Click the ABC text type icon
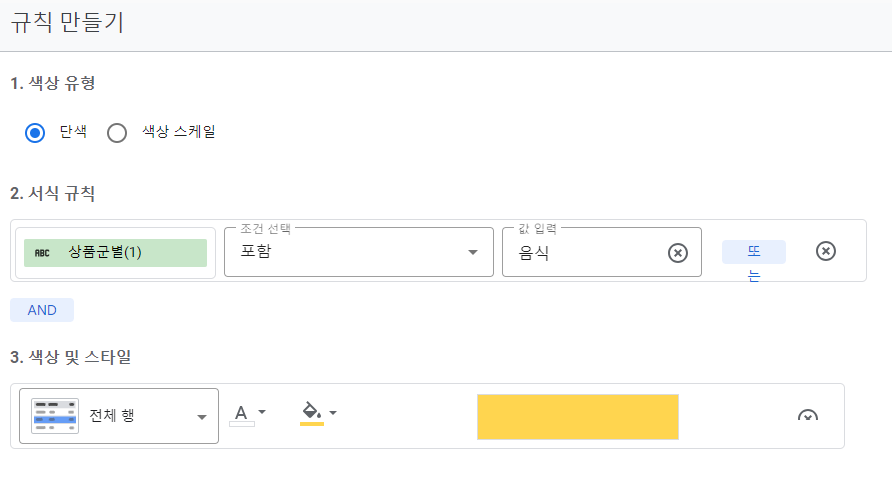This screenshot has height=483, width=892. click(42, 253)
